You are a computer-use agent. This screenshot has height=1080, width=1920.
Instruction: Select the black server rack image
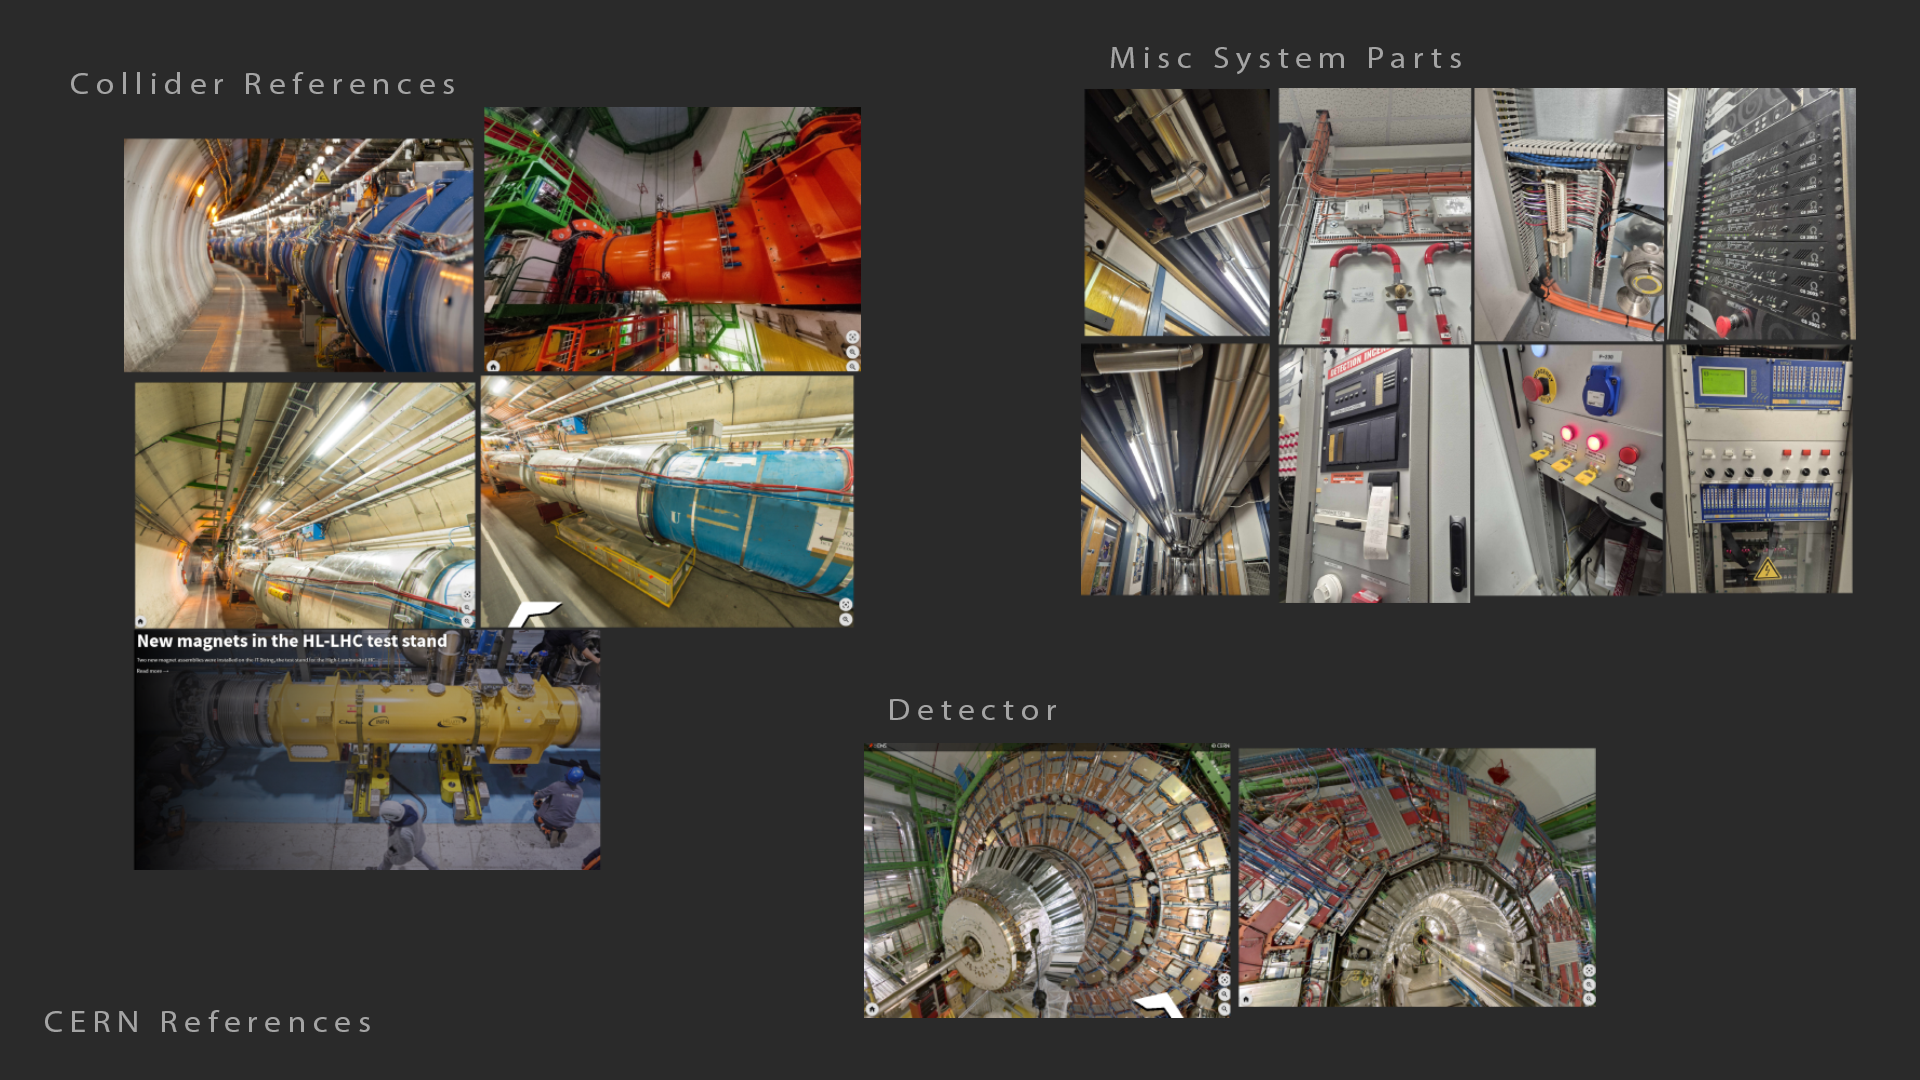tap(1761, 214)
